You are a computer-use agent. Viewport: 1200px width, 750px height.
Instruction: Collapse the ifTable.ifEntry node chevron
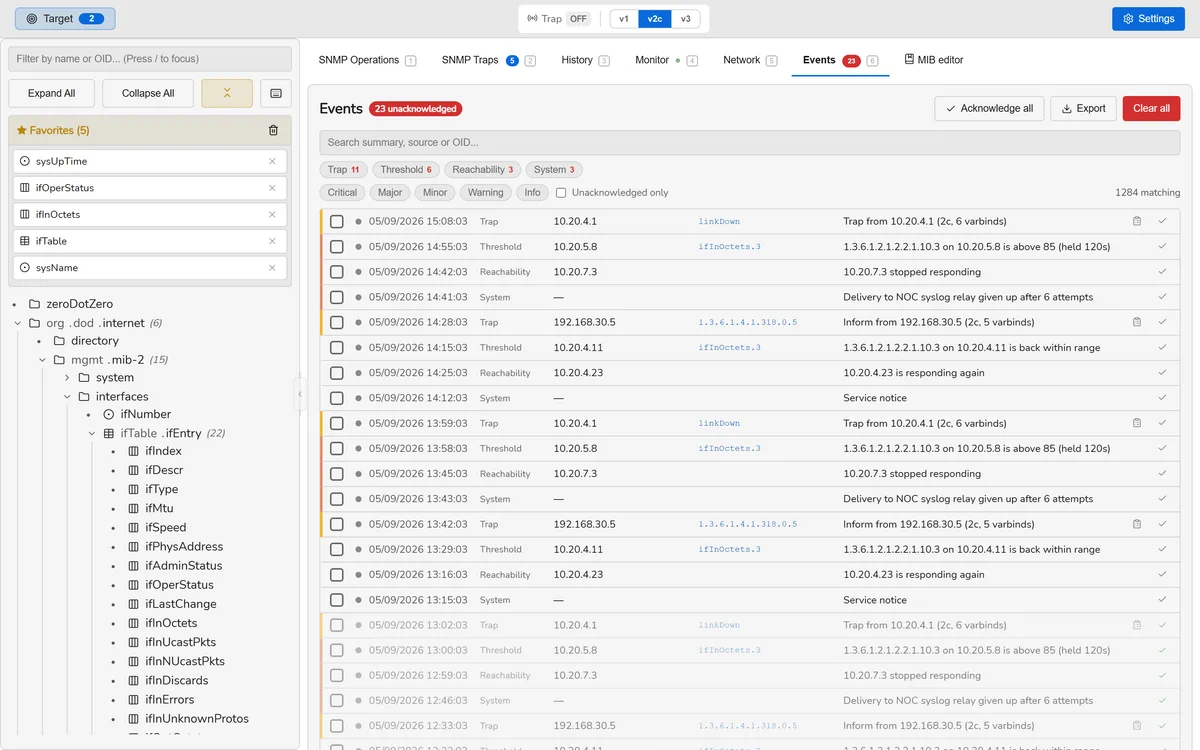92,434
